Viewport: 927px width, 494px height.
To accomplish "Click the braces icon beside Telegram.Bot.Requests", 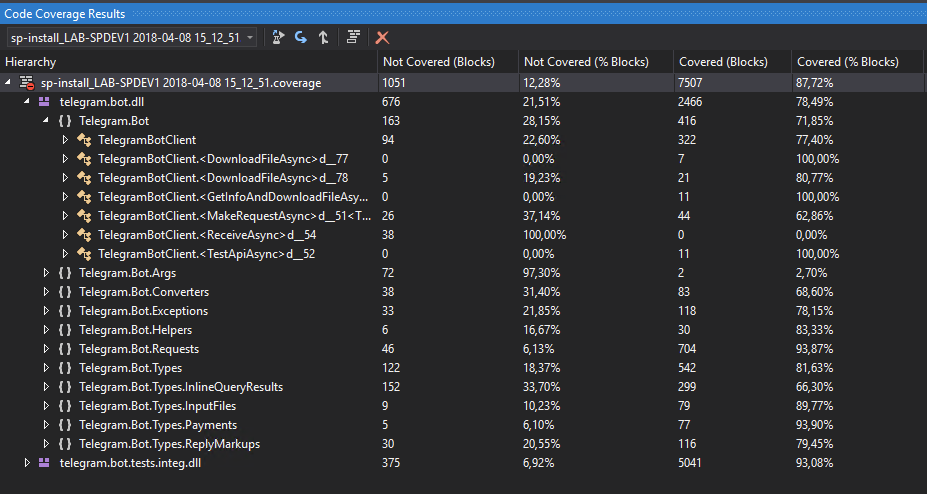I will click(65, 349).
